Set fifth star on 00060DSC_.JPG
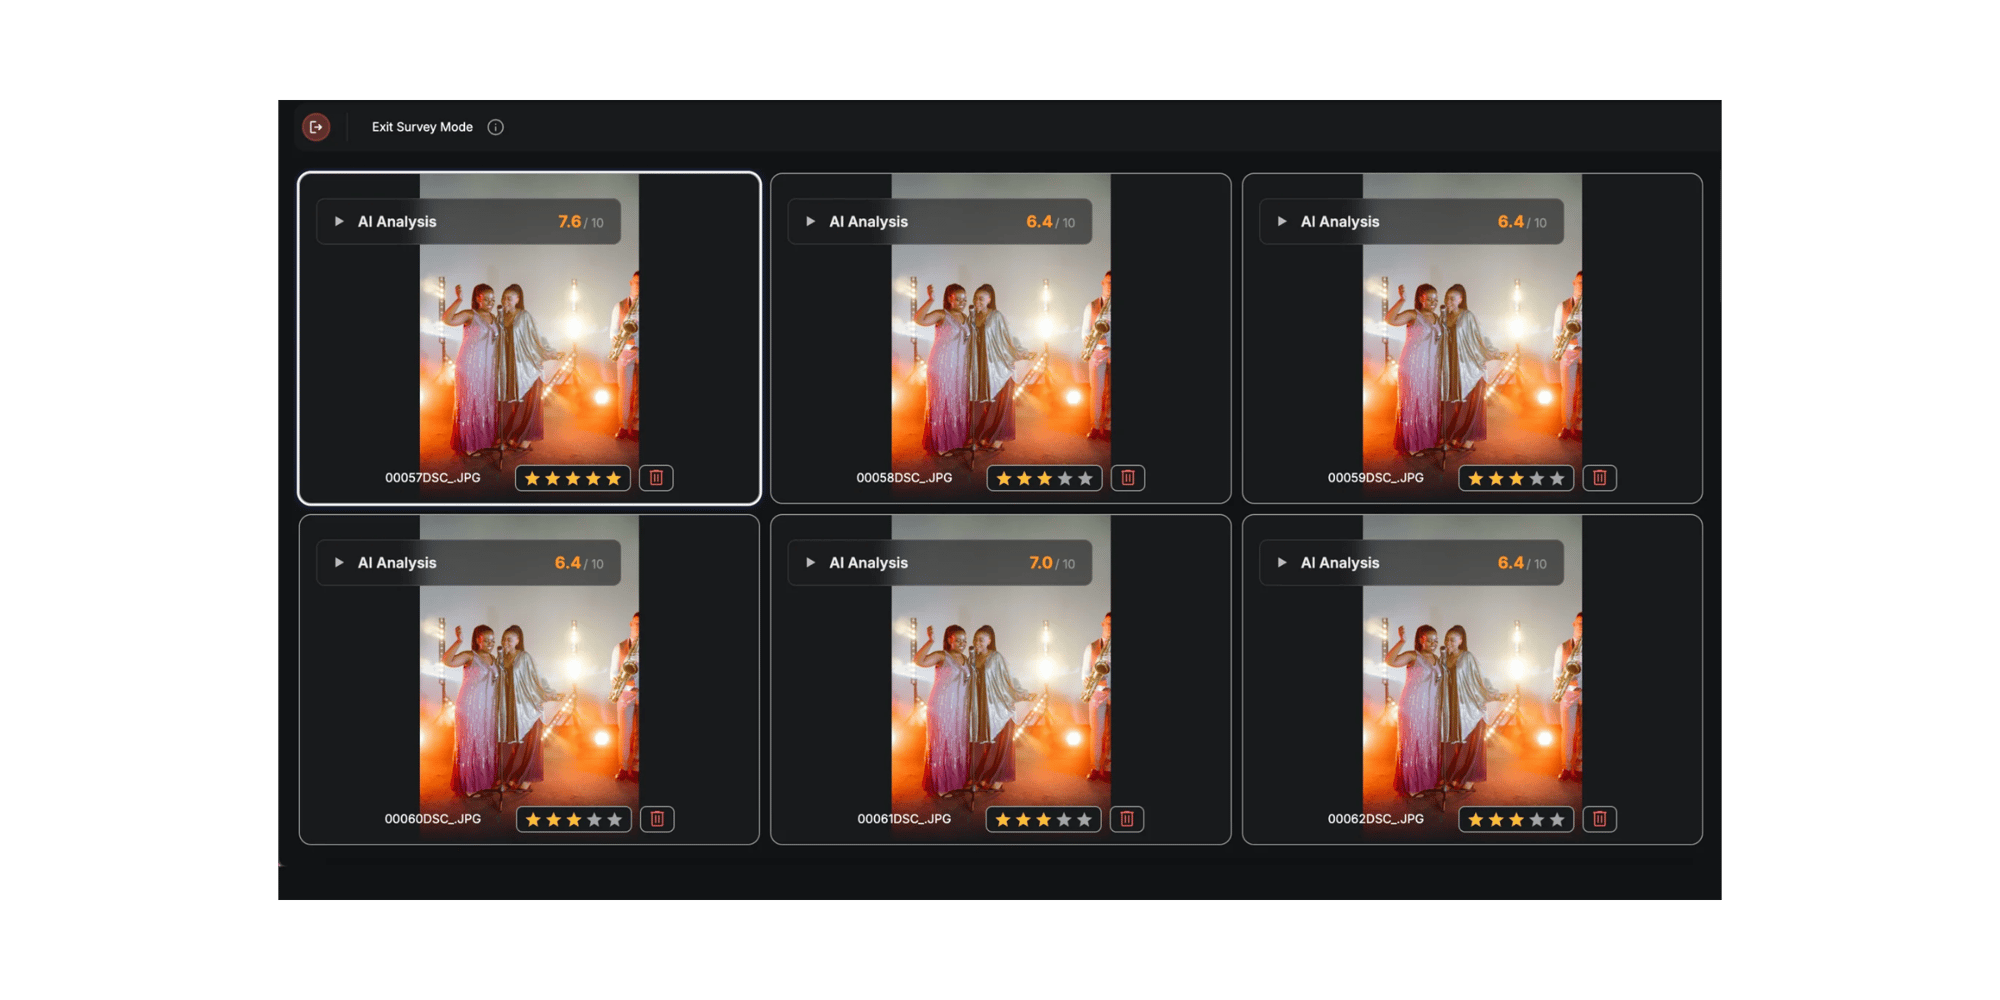The image size is (2000, 1000). point(614,819)
